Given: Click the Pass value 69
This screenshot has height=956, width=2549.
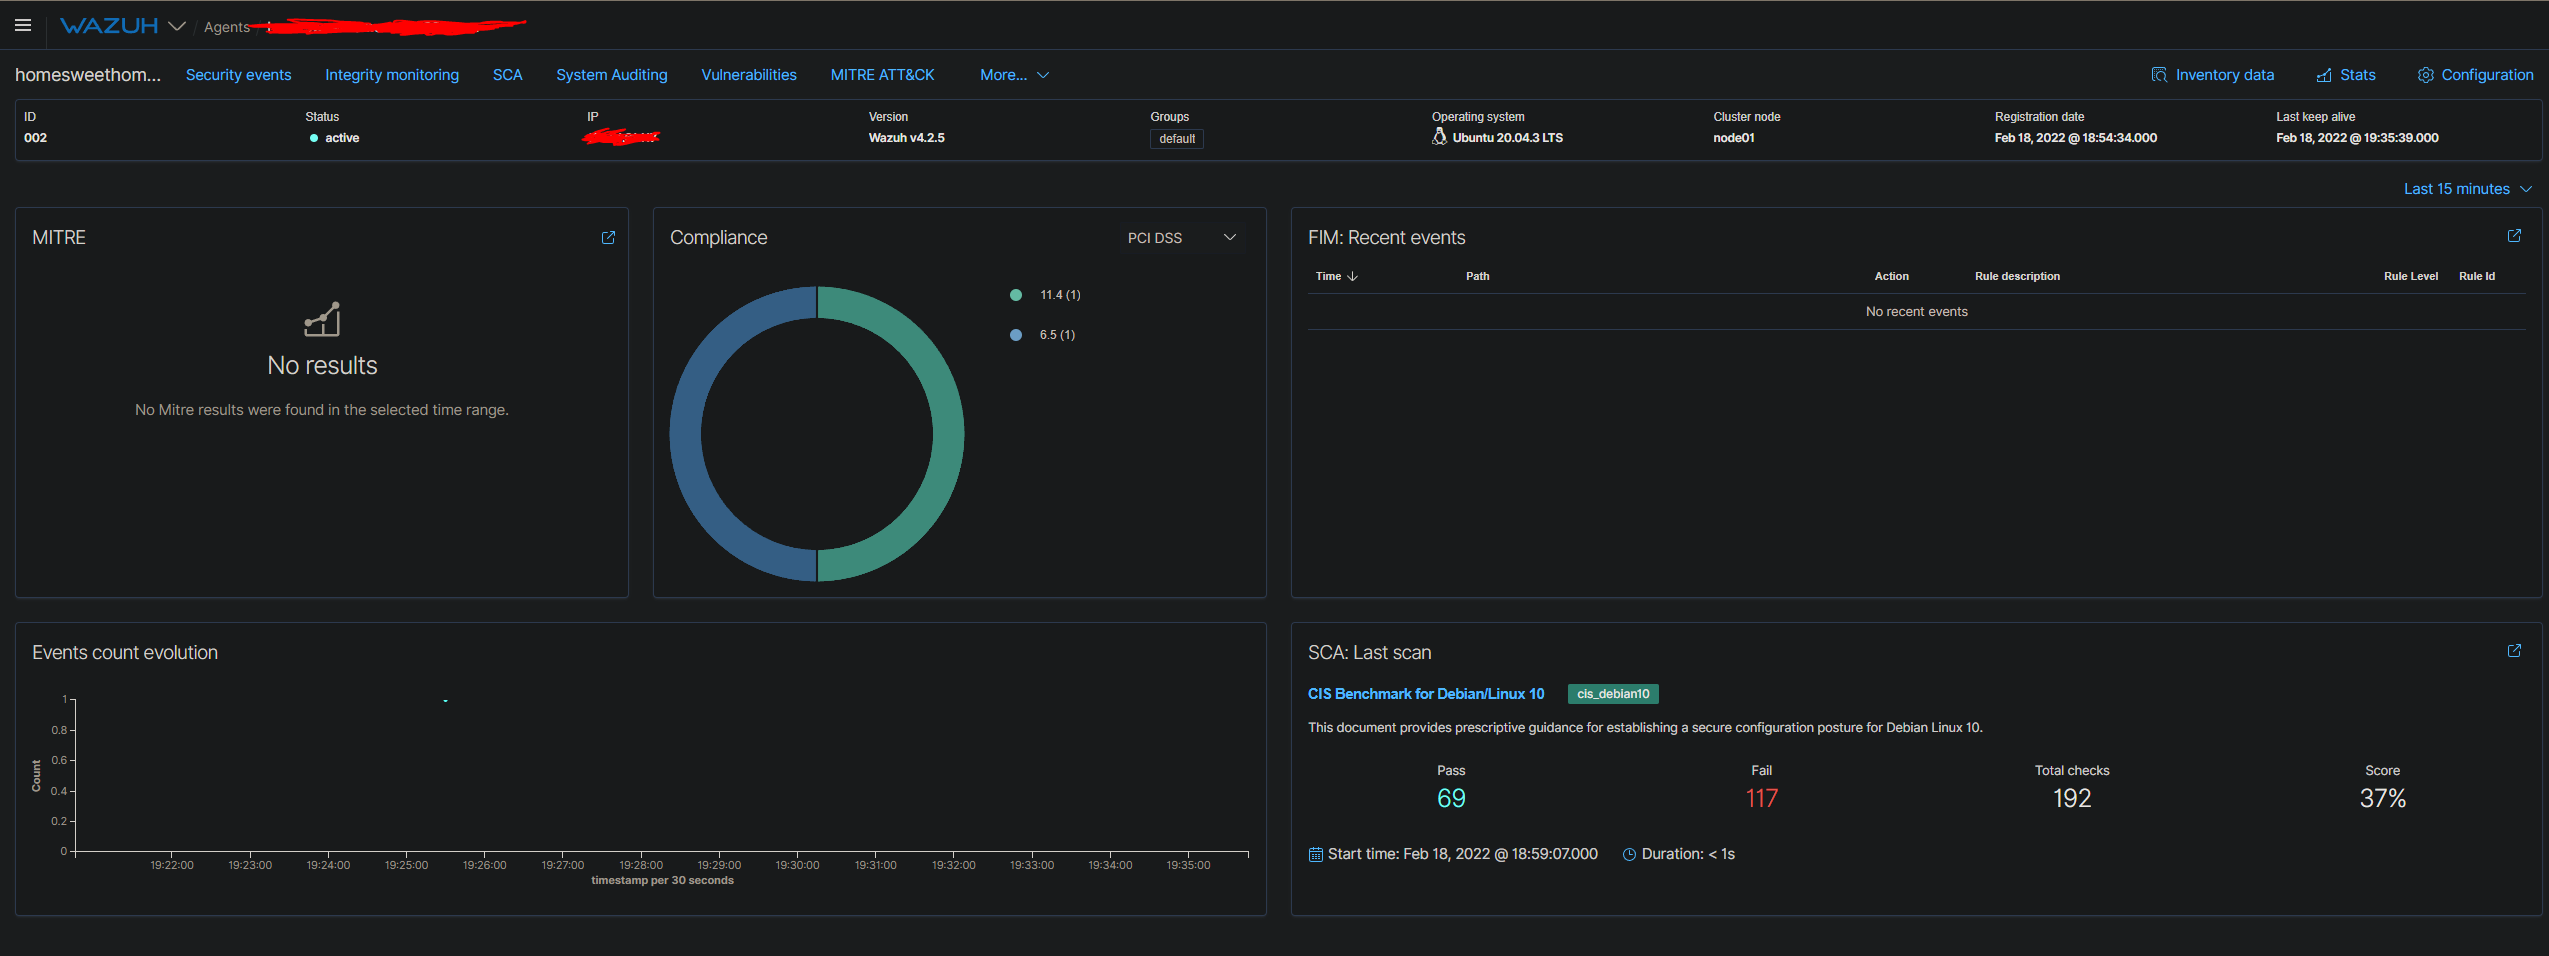Looking at the screenshot, I should 1451,798.
